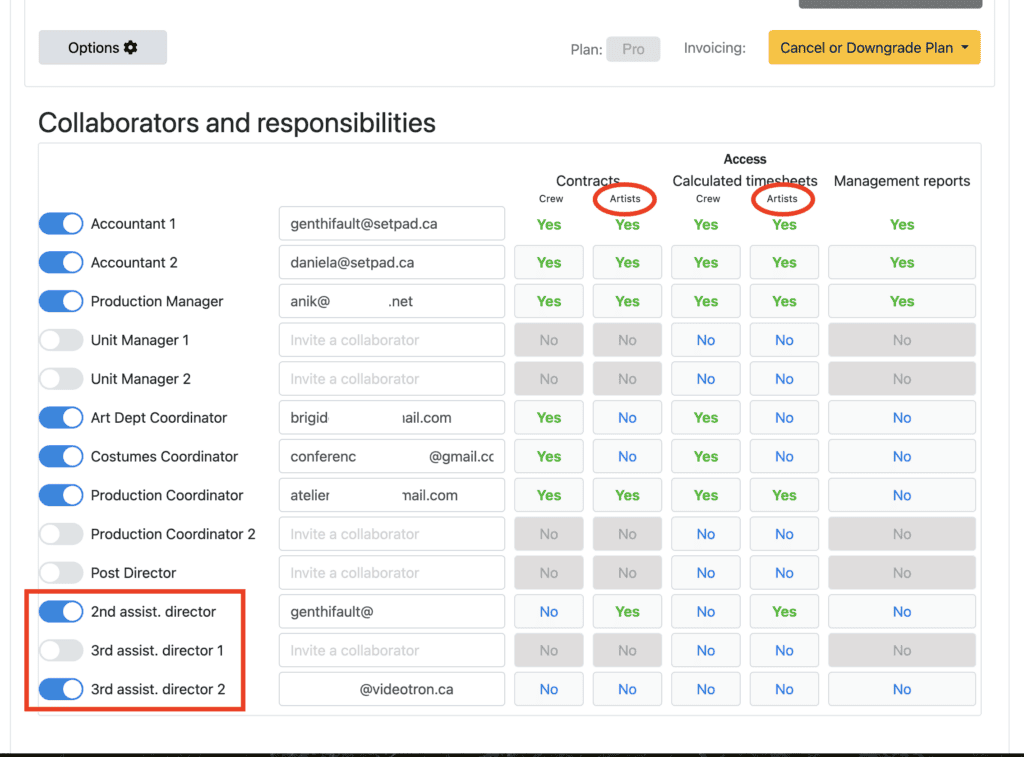Click Accountant 2 Contracts Crew Yes button
The image size is (1024, 757).
[549, 263]
